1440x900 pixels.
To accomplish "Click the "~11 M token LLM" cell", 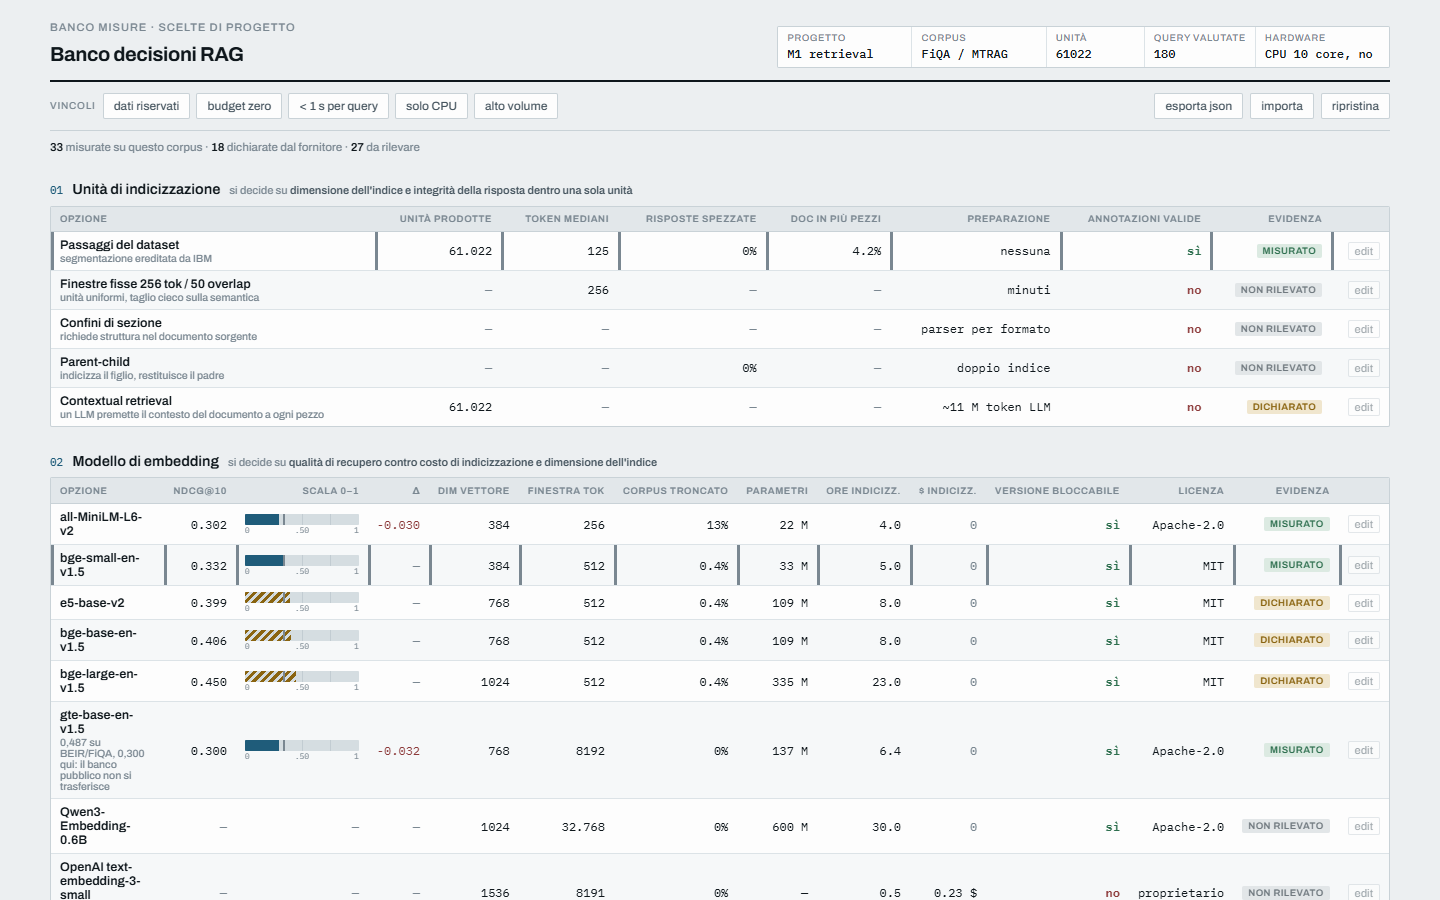I will pos(996,407).
